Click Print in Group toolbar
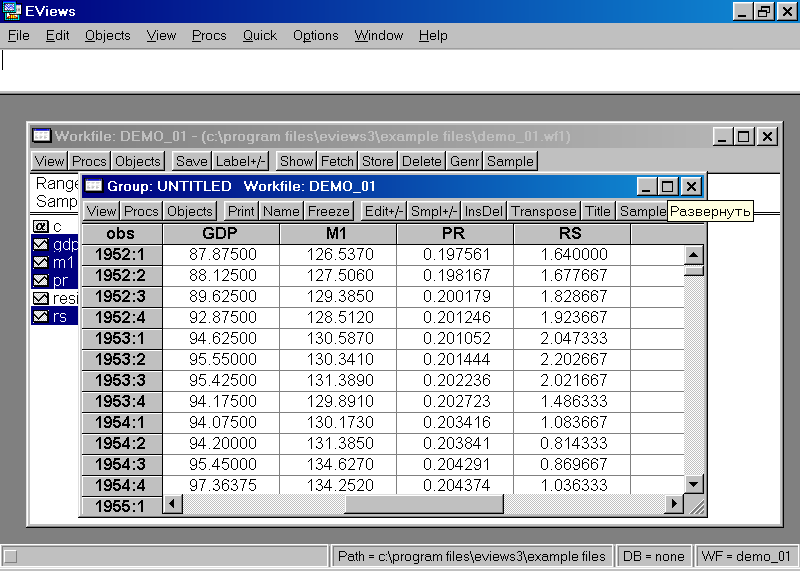The height and width of the screenshot is (571, 800). pos(241,211)
